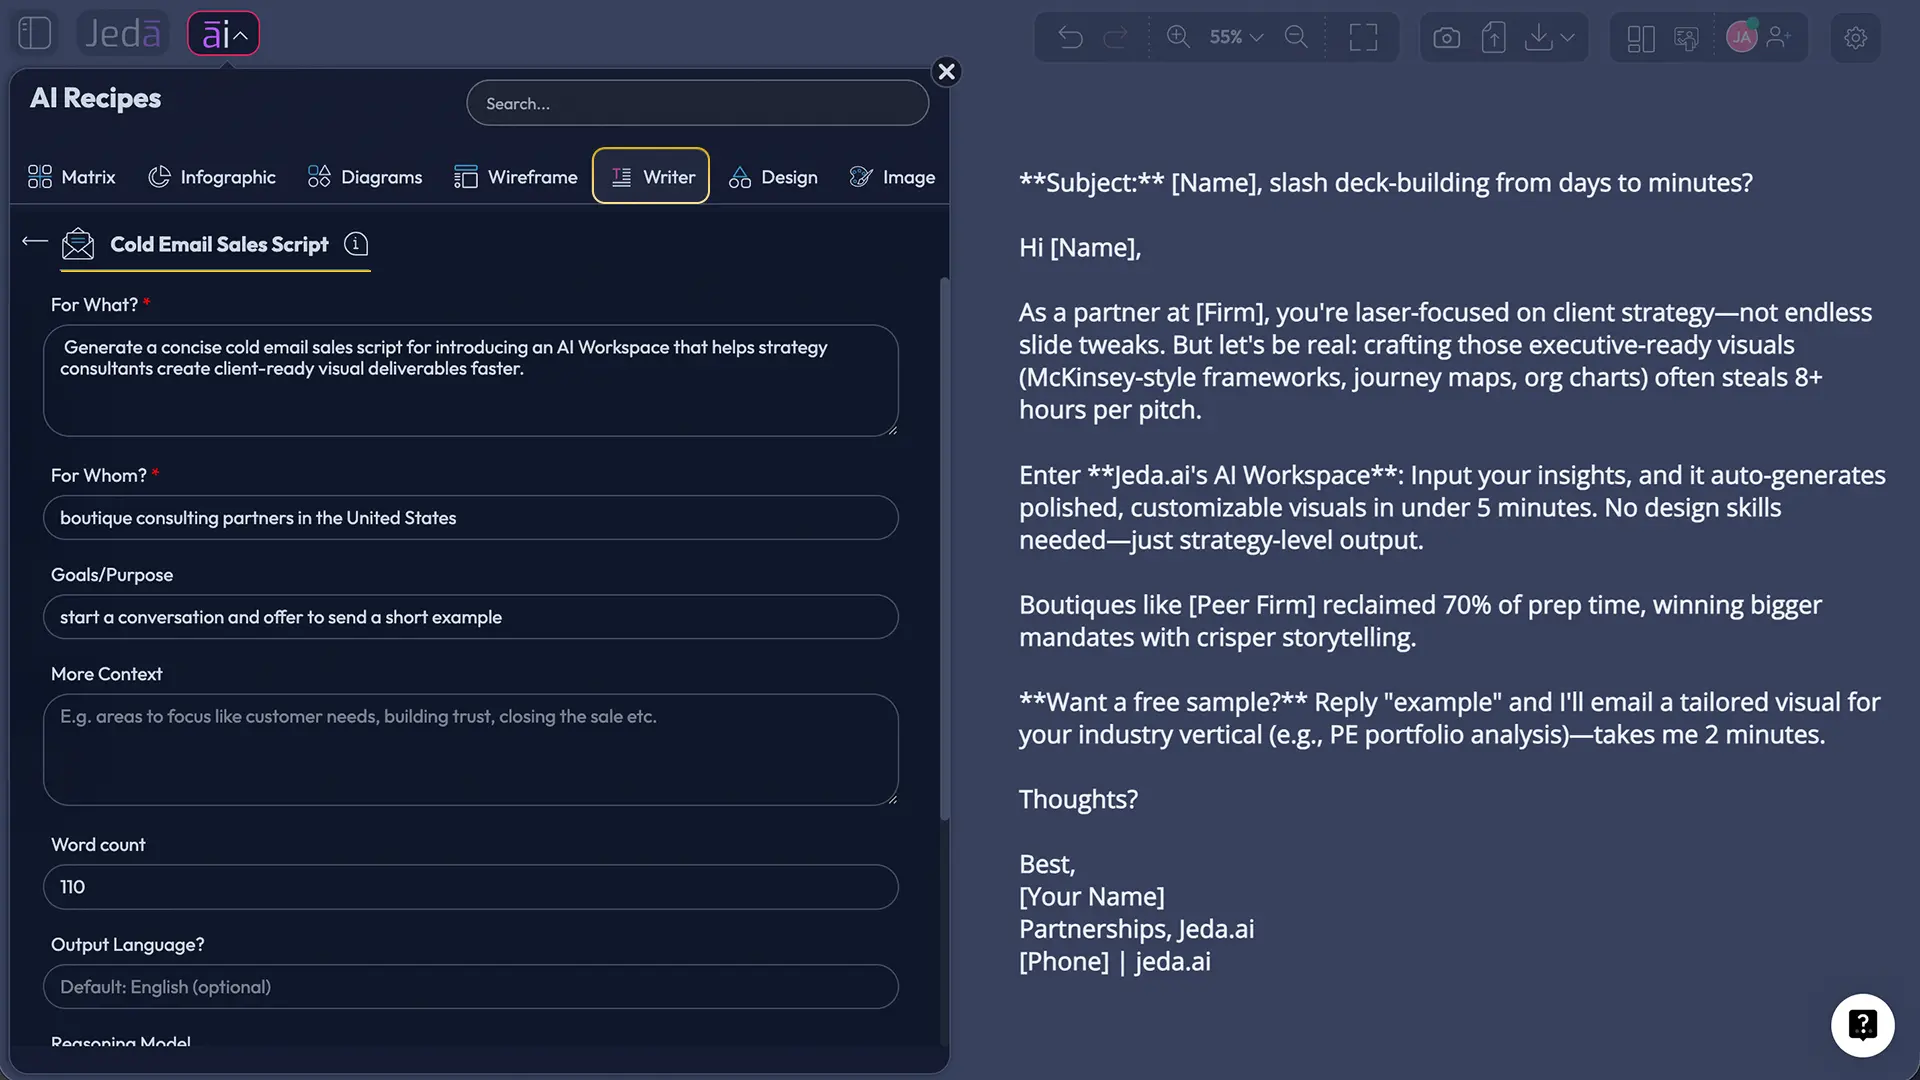
Task: Open the presentation chat icon
Action: 1687,38
